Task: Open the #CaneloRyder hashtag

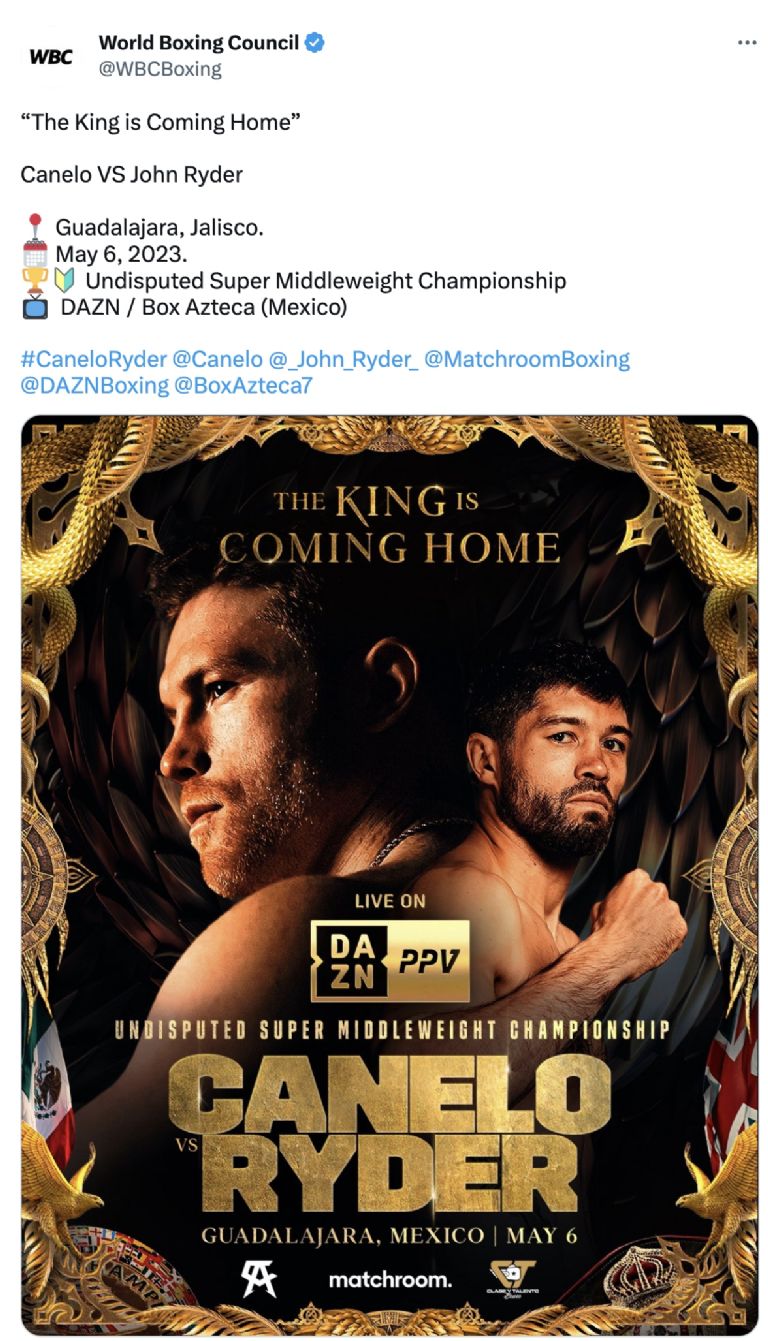Action: coord(93,359)
